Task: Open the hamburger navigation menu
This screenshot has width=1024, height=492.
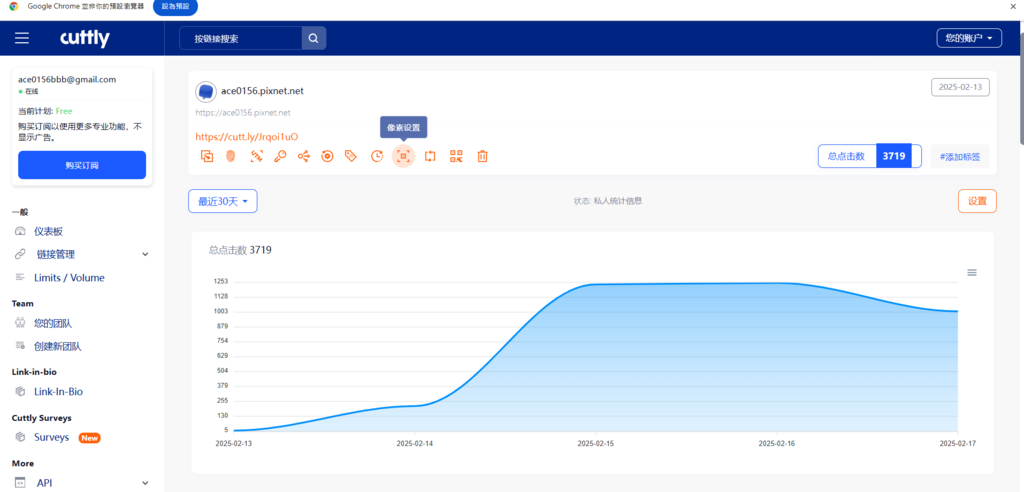Action: coord(22,39)
